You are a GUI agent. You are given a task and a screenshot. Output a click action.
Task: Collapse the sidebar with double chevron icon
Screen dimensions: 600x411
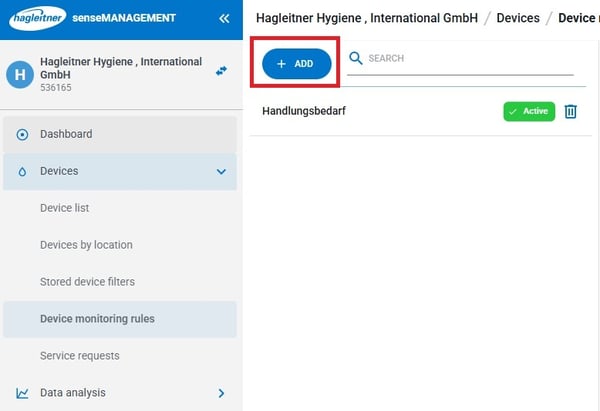(x=224, y=18)
